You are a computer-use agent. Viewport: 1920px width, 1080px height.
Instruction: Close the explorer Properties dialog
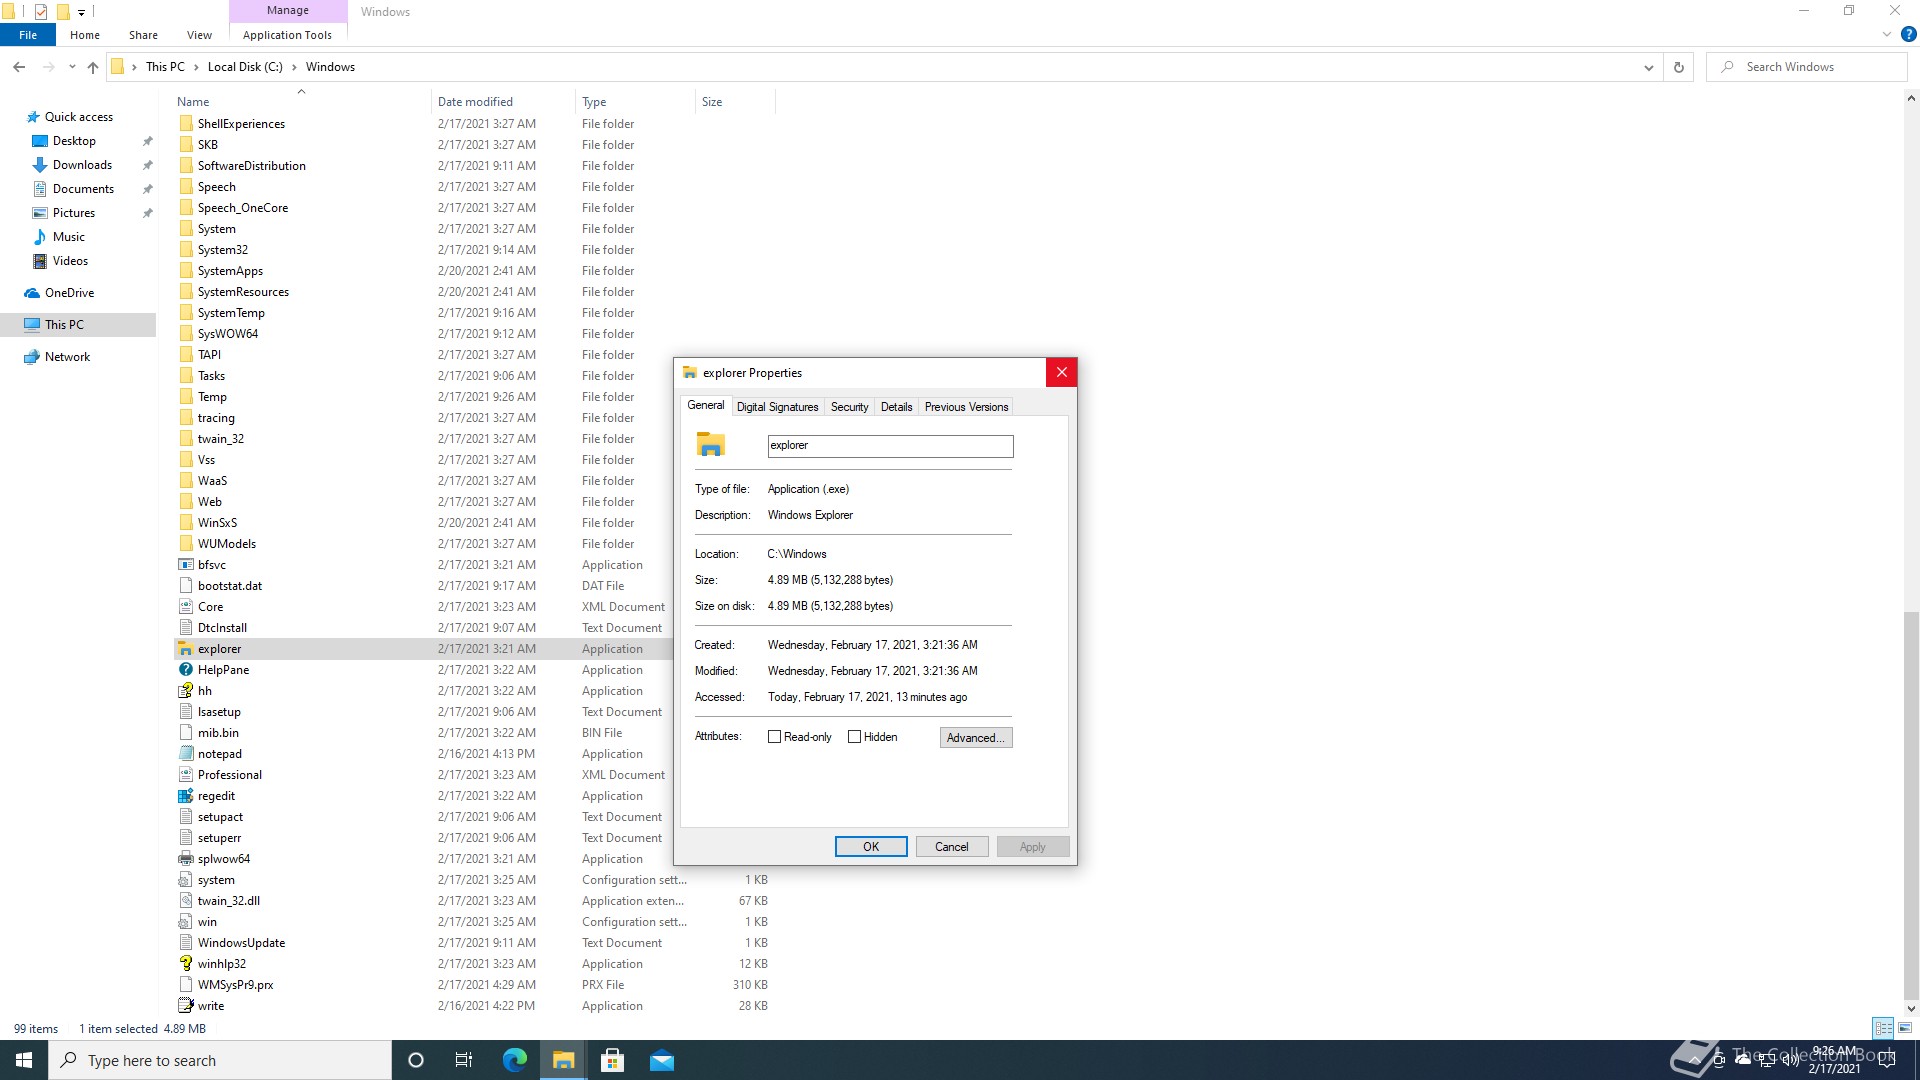point(1061,373)
